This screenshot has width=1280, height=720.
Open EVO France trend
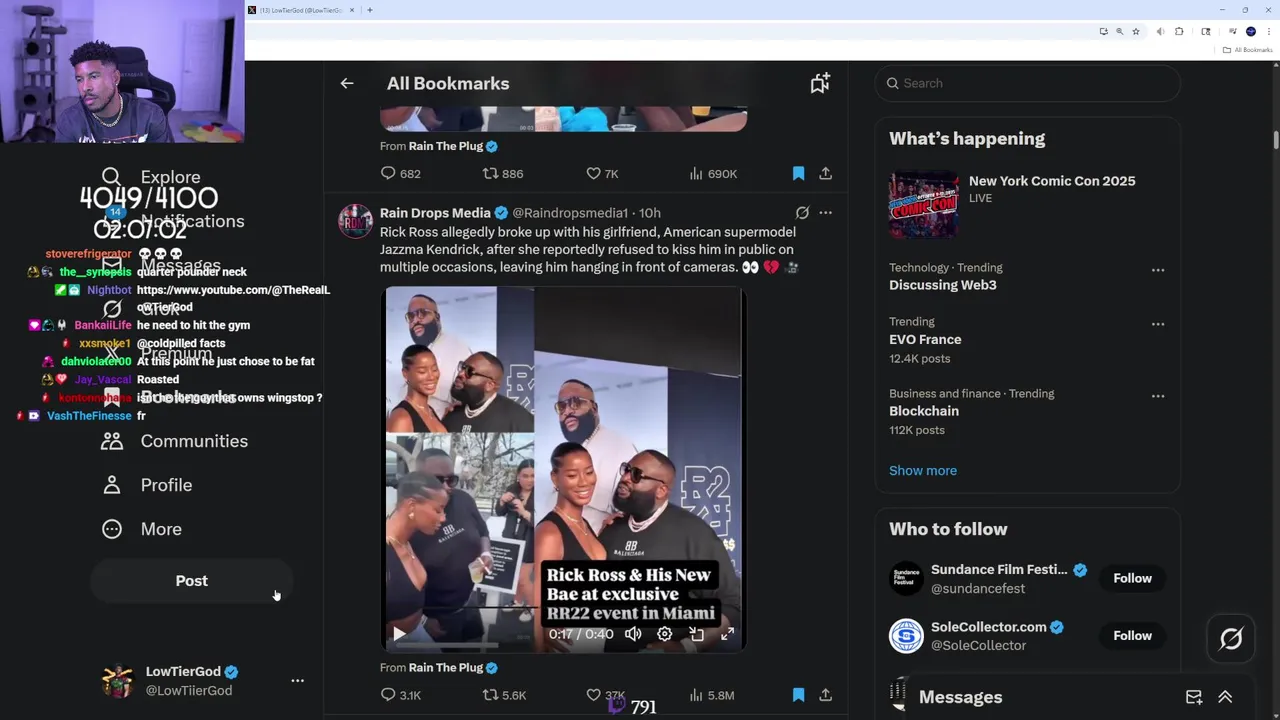[925, 340]
